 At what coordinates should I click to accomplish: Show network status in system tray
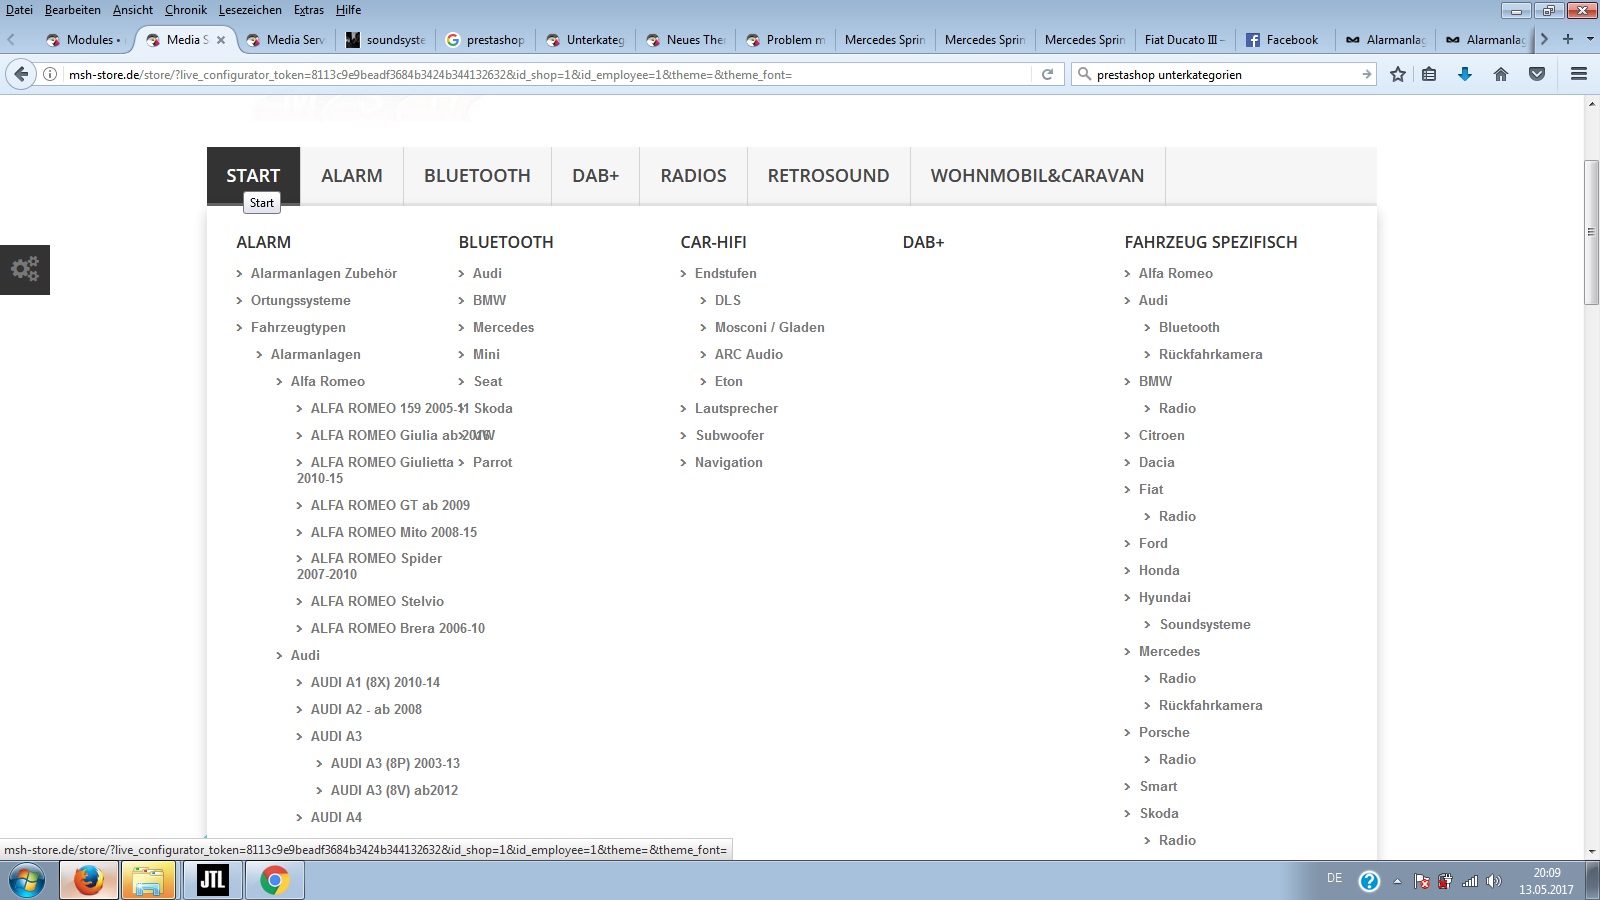click(x=1470, y=881)
